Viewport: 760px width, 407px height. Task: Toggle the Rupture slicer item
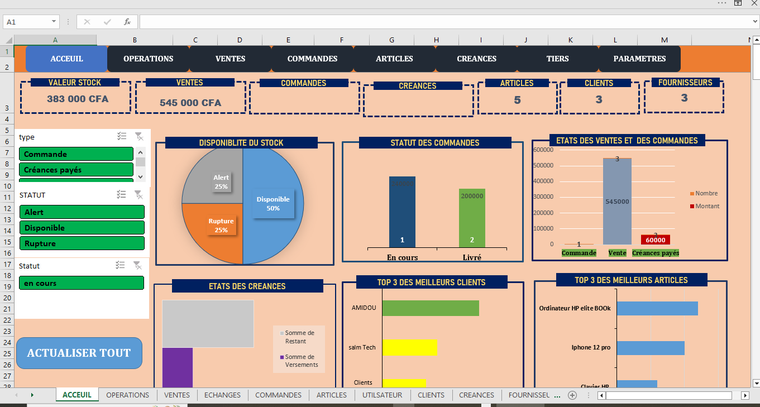pyautogui.click(x=82, y=243)
